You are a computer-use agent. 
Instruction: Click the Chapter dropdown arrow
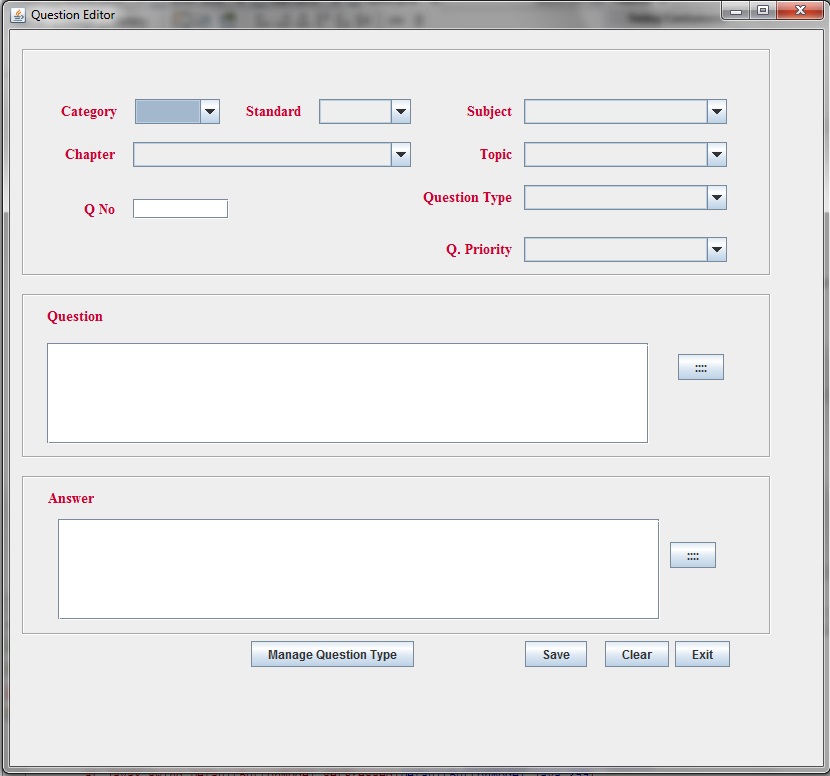tap(400, 154)
